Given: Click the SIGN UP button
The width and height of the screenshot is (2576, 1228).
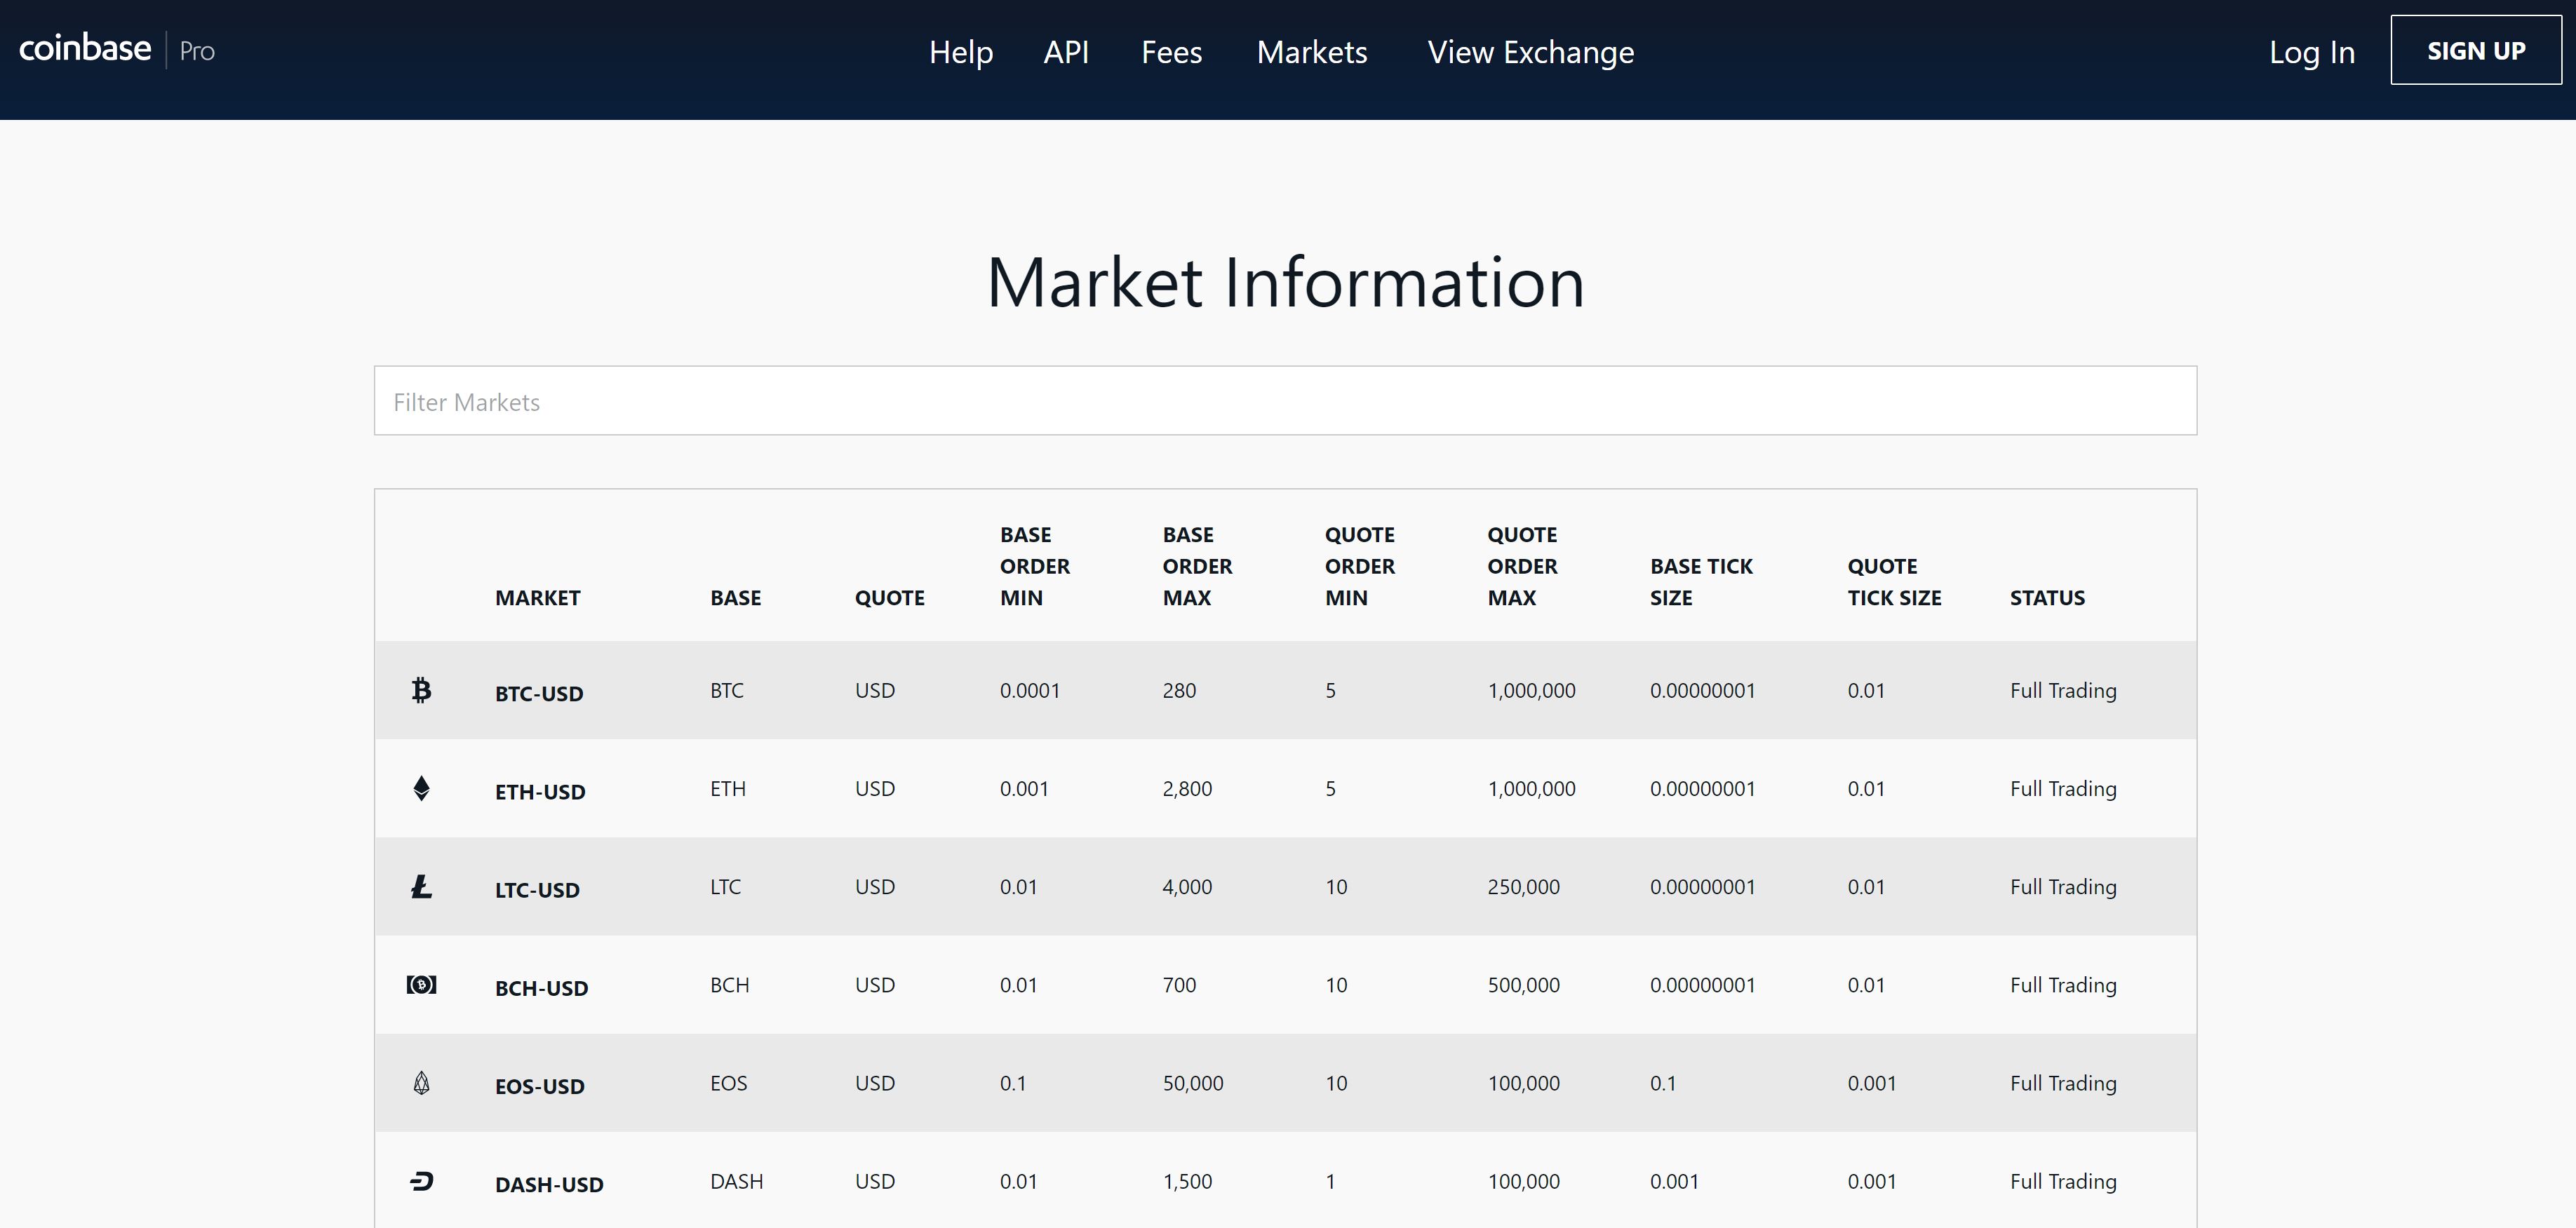Looking at the screenshot, I should (2475, 50).
